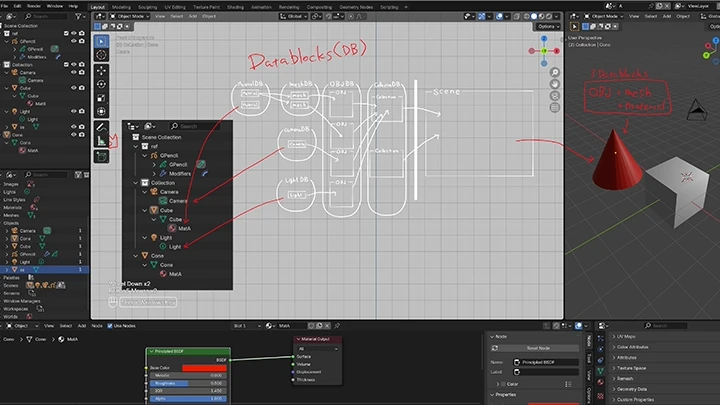This screenshot has width=720, height=405.
Task: Expand the Geometry Data panel
Action: point(632,389)
